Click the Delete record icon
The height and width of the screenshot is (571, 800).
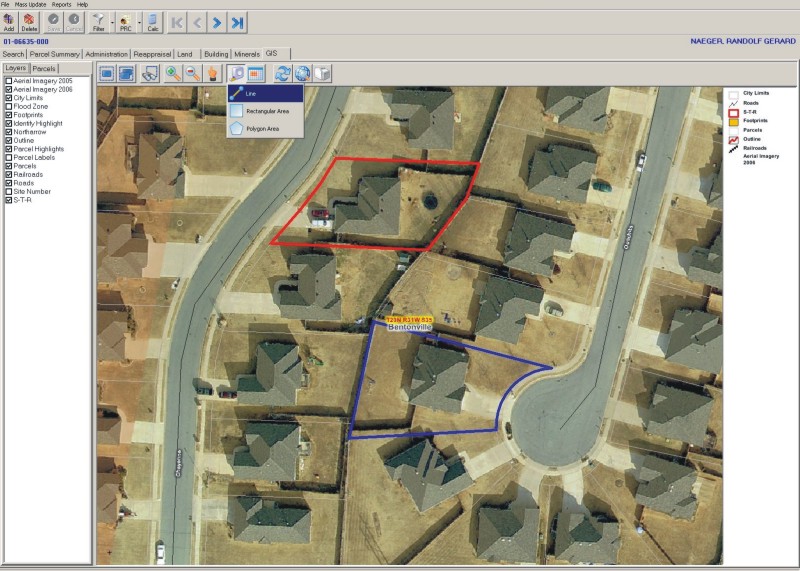point(29,22)
